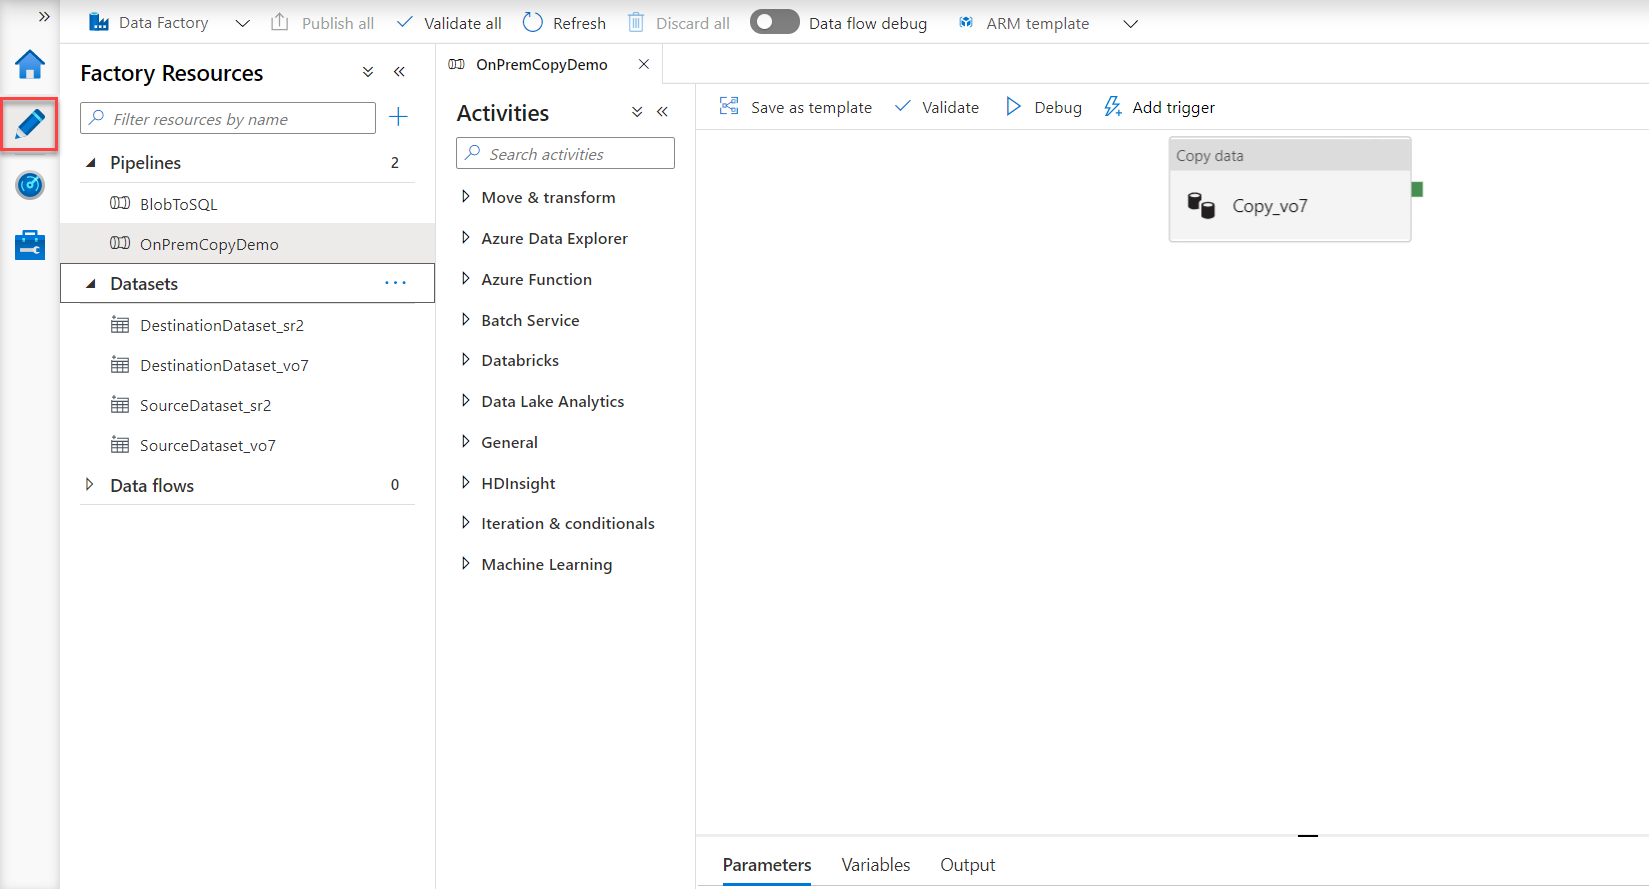Expand all Activities categories
The image size is (1649, 889).
pos(637,112)
